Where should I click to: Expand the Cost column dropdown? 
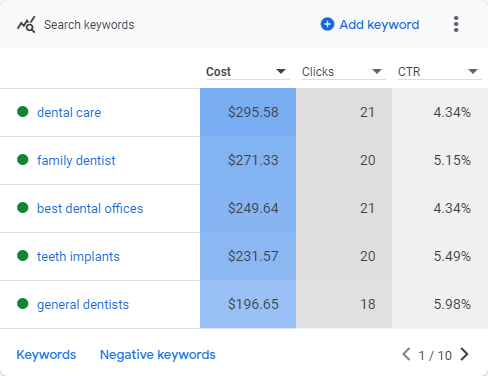click(x=281, y=71)
